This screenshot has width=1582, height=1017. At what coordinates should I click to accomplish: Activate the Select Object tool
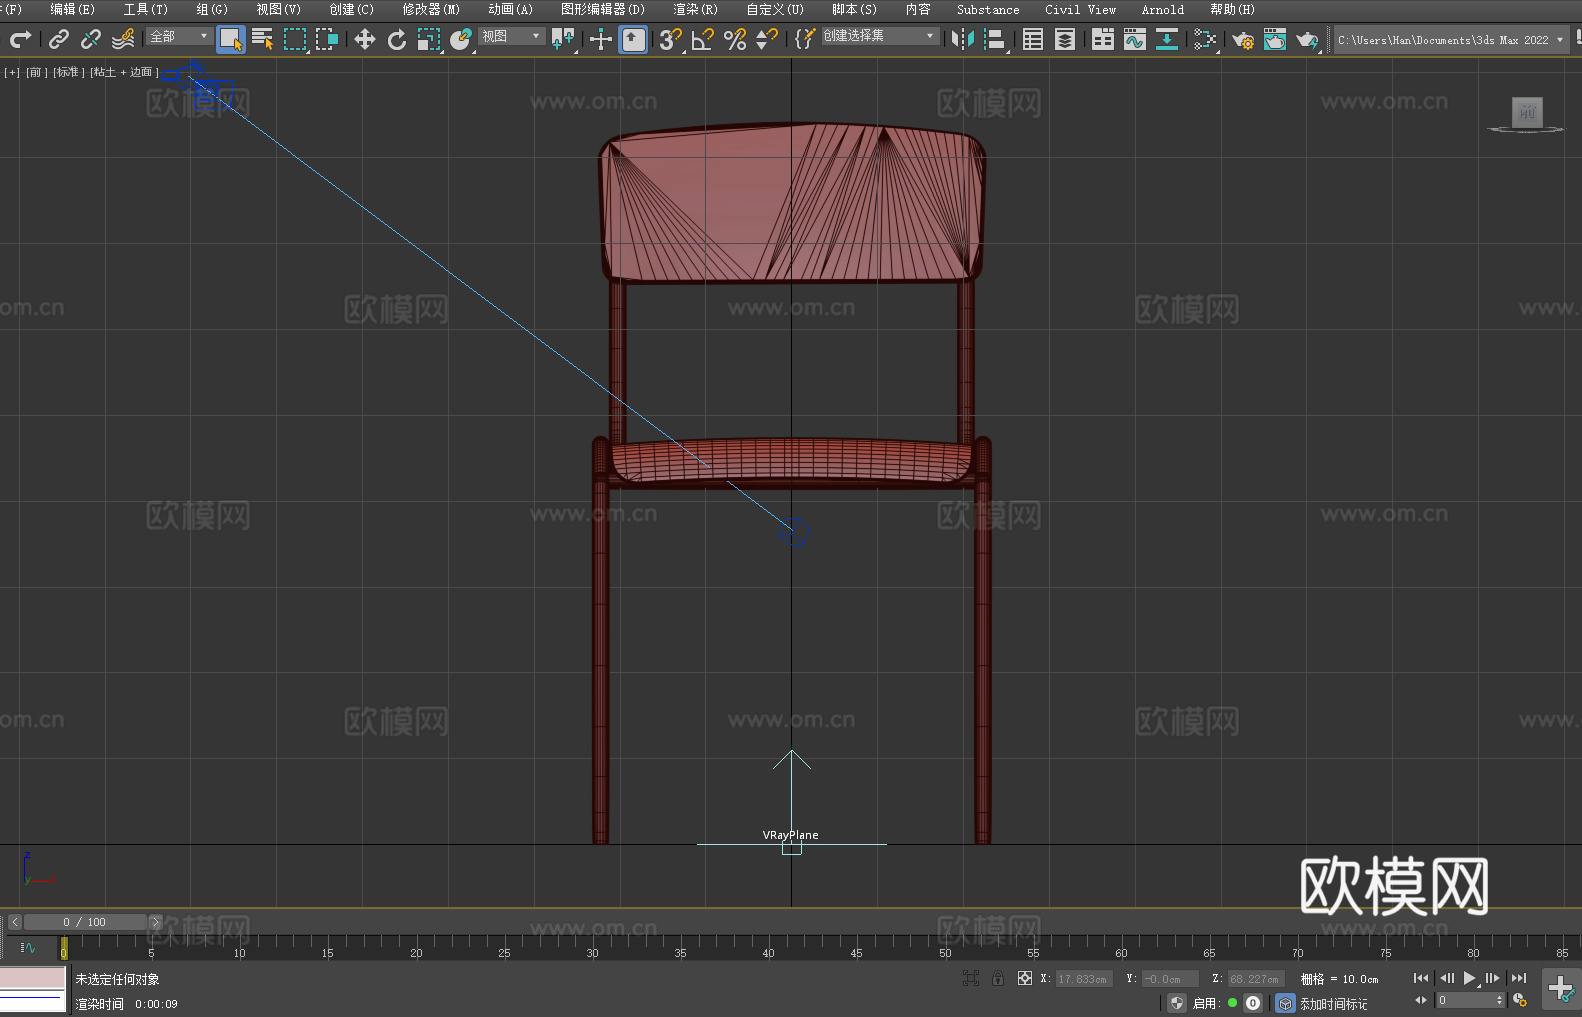[x=231, y=39]
